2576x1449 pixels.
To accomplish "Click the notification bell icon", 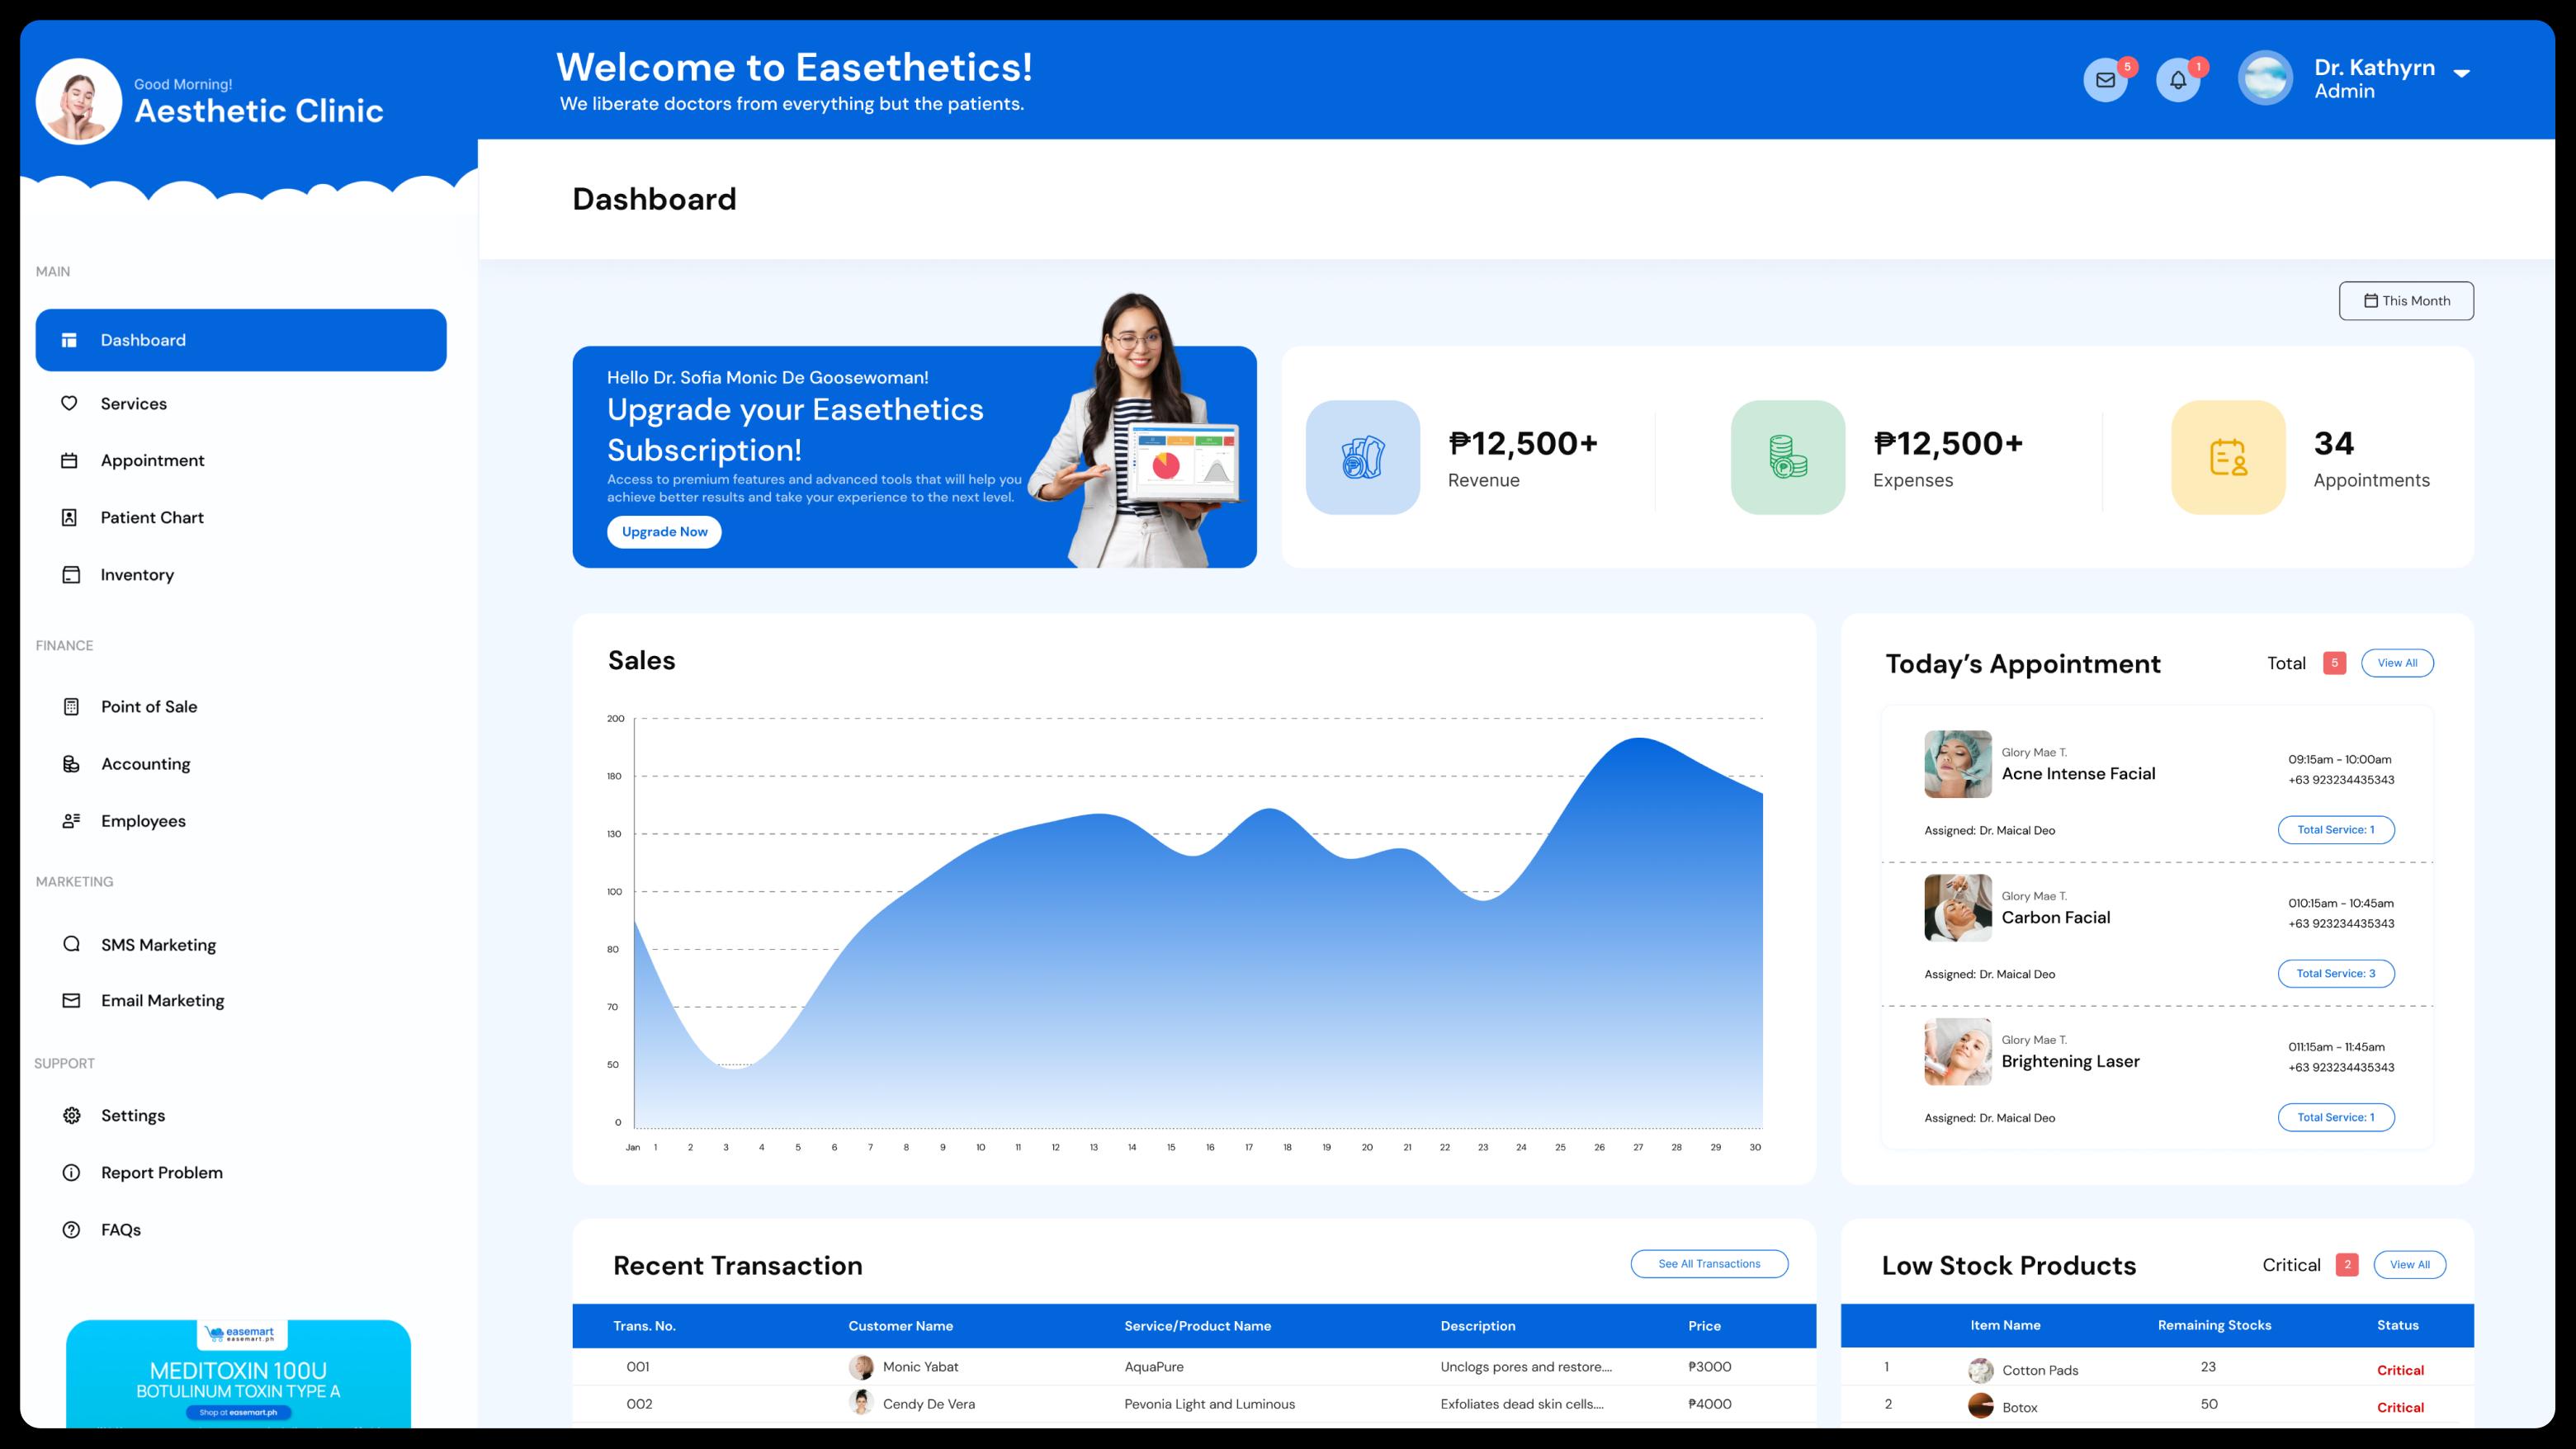I will pos(2177,80).
